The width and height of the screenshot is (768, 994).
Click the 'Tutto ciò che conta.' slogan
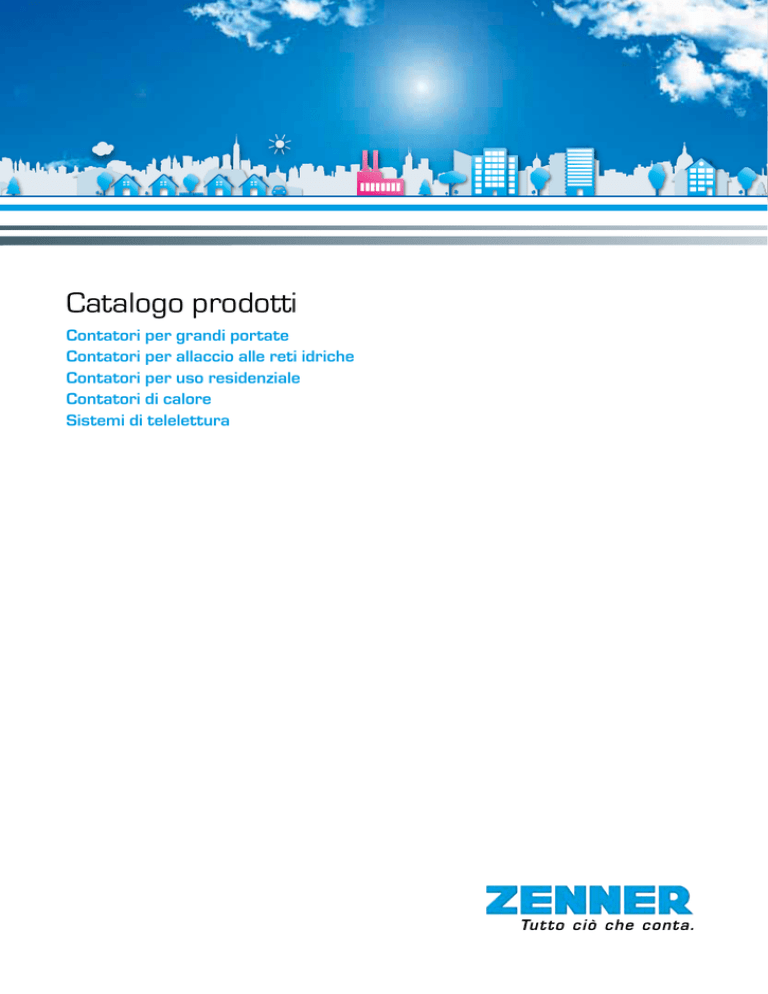[608, 925]
